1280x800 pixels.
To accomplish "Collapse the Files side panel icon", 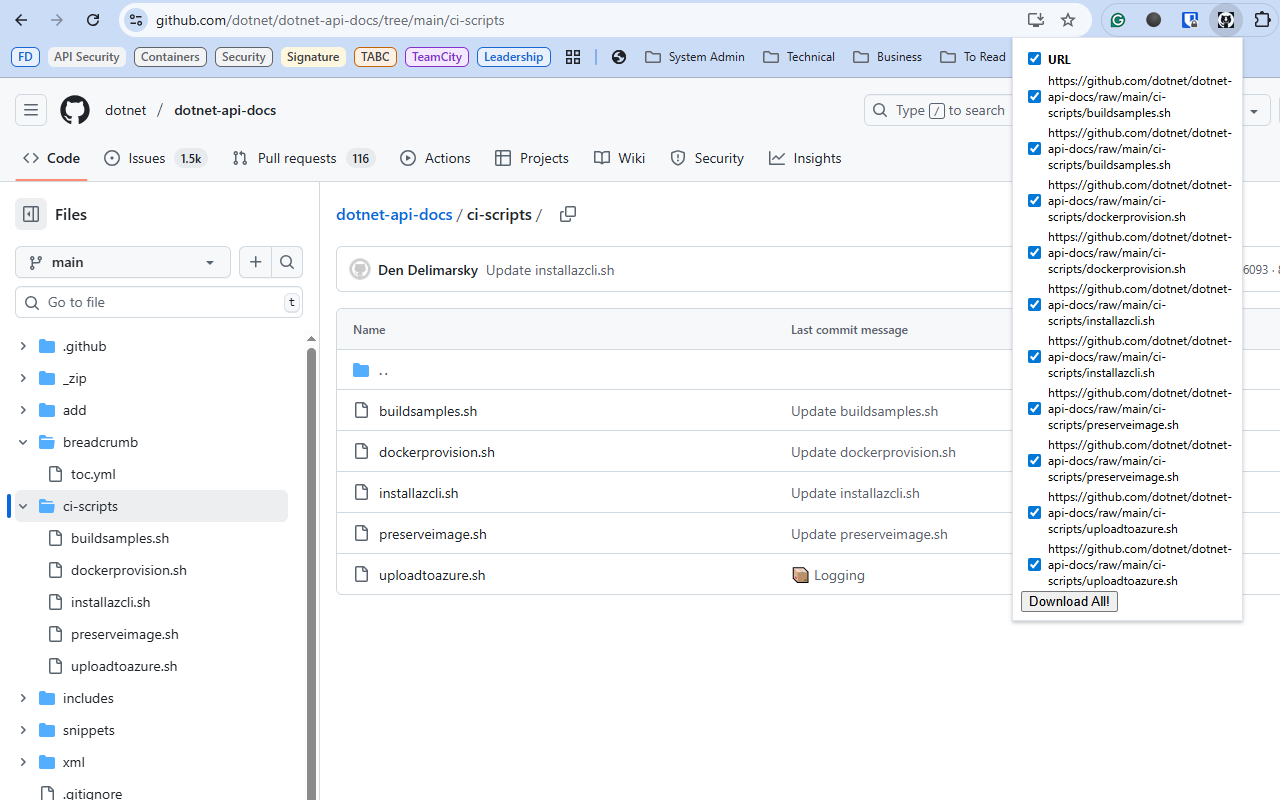I will [x=31, y=214].
